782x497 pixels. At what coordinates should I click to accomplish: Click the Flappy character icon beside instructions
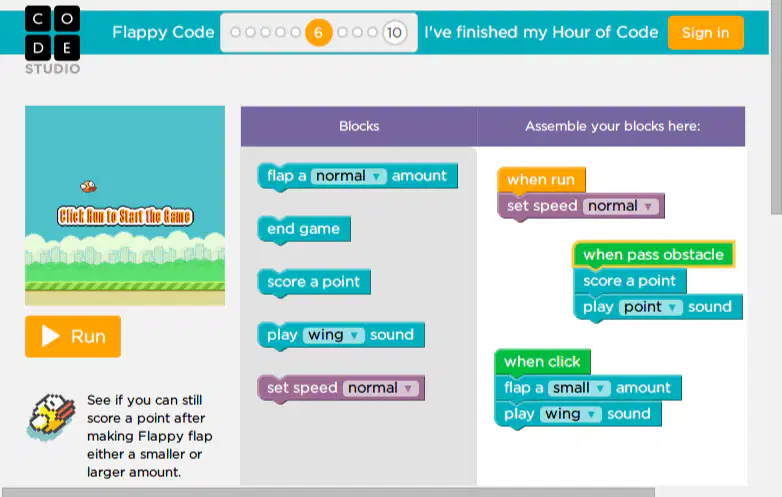(x=52, y=417)
